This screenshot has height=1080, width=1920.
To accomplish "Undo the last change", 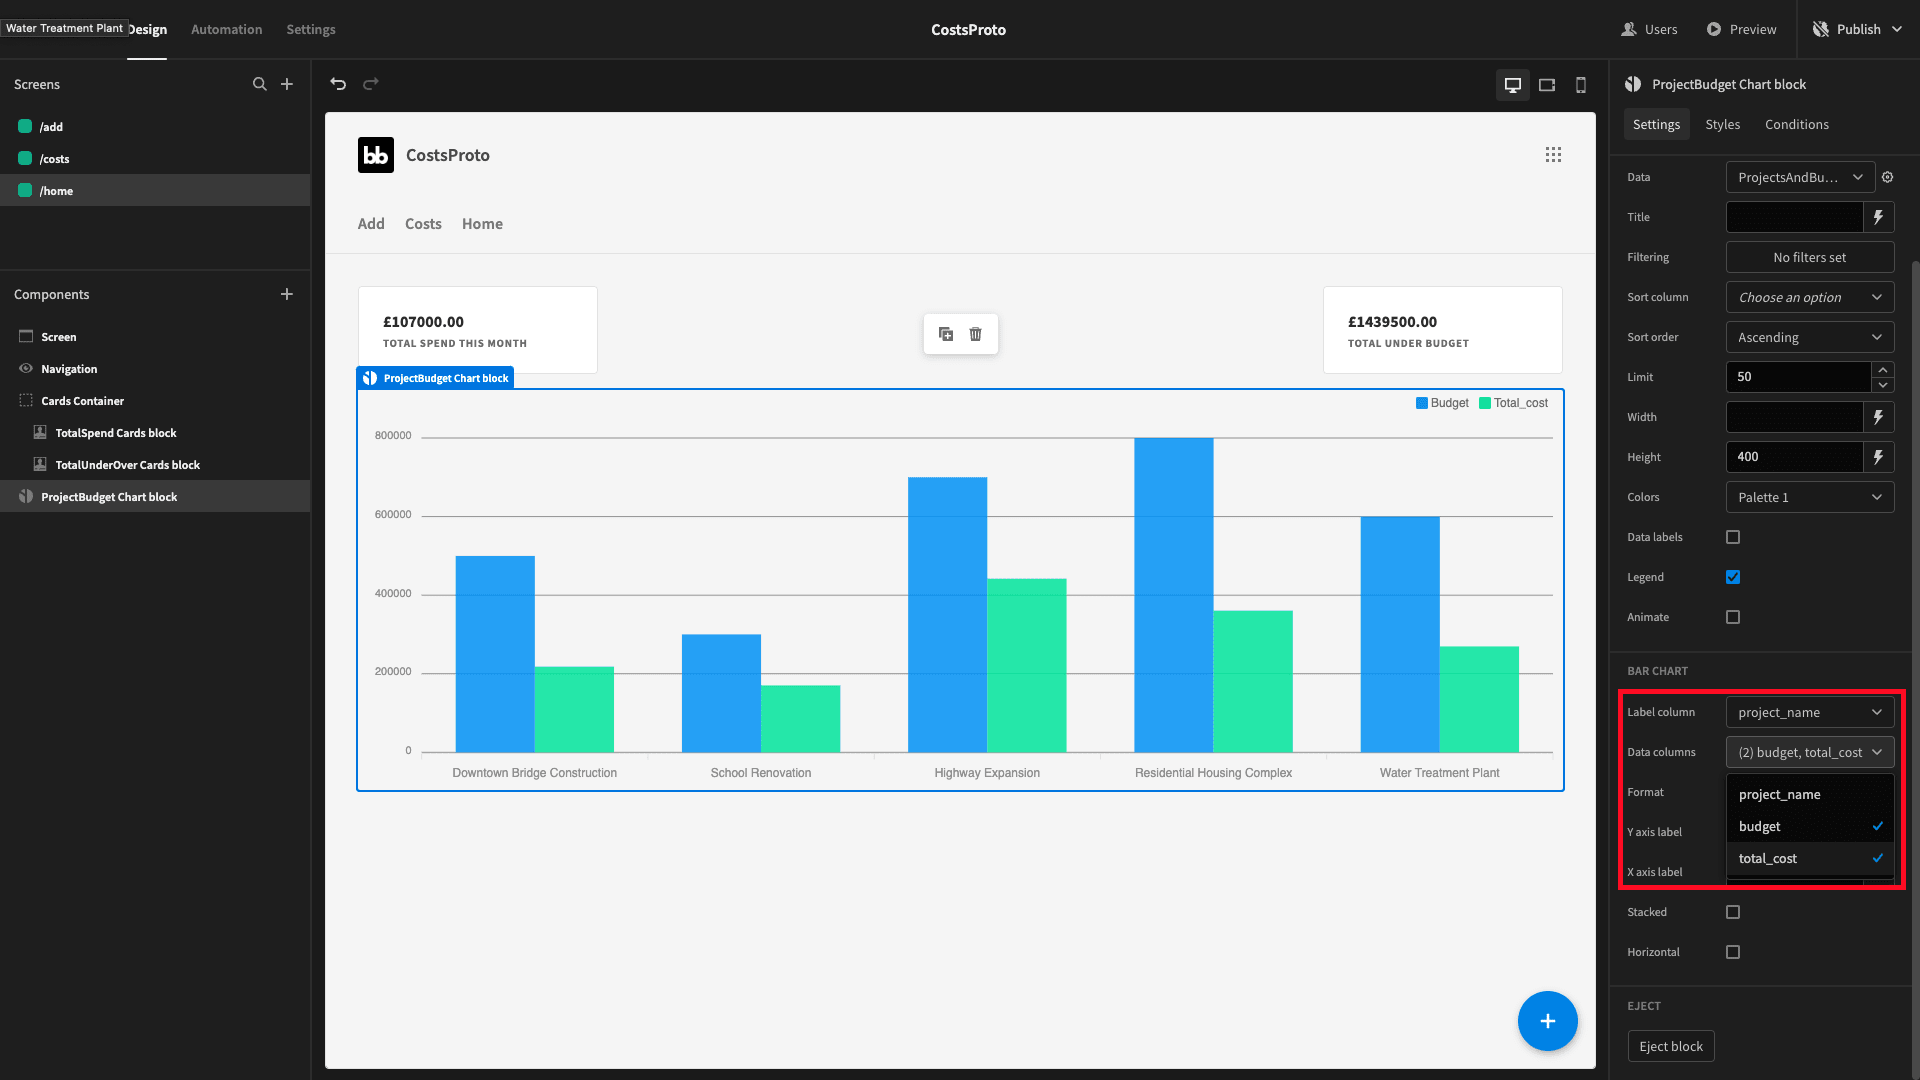I will pyautogui.click(x=338, y=84).
